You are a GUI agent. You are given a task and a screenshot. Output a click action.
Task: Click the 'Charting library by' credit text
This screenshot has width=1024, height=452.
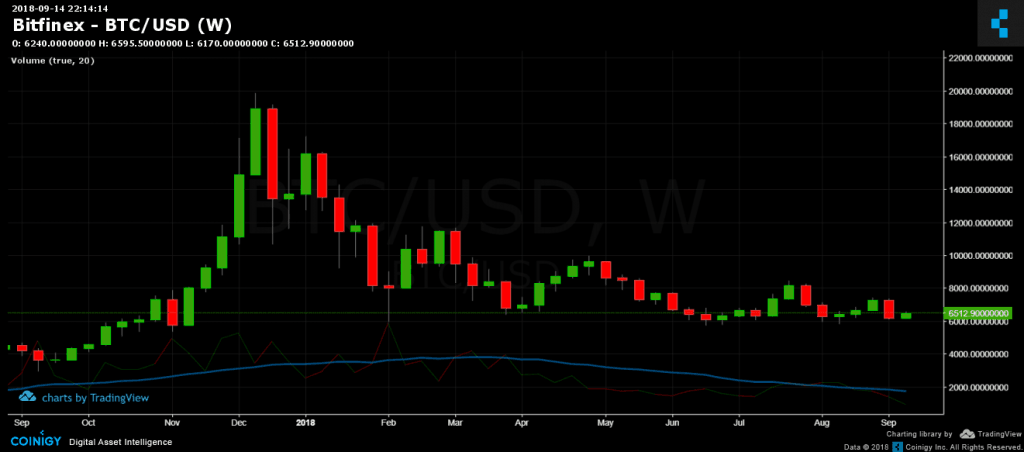tap(919, 434)
